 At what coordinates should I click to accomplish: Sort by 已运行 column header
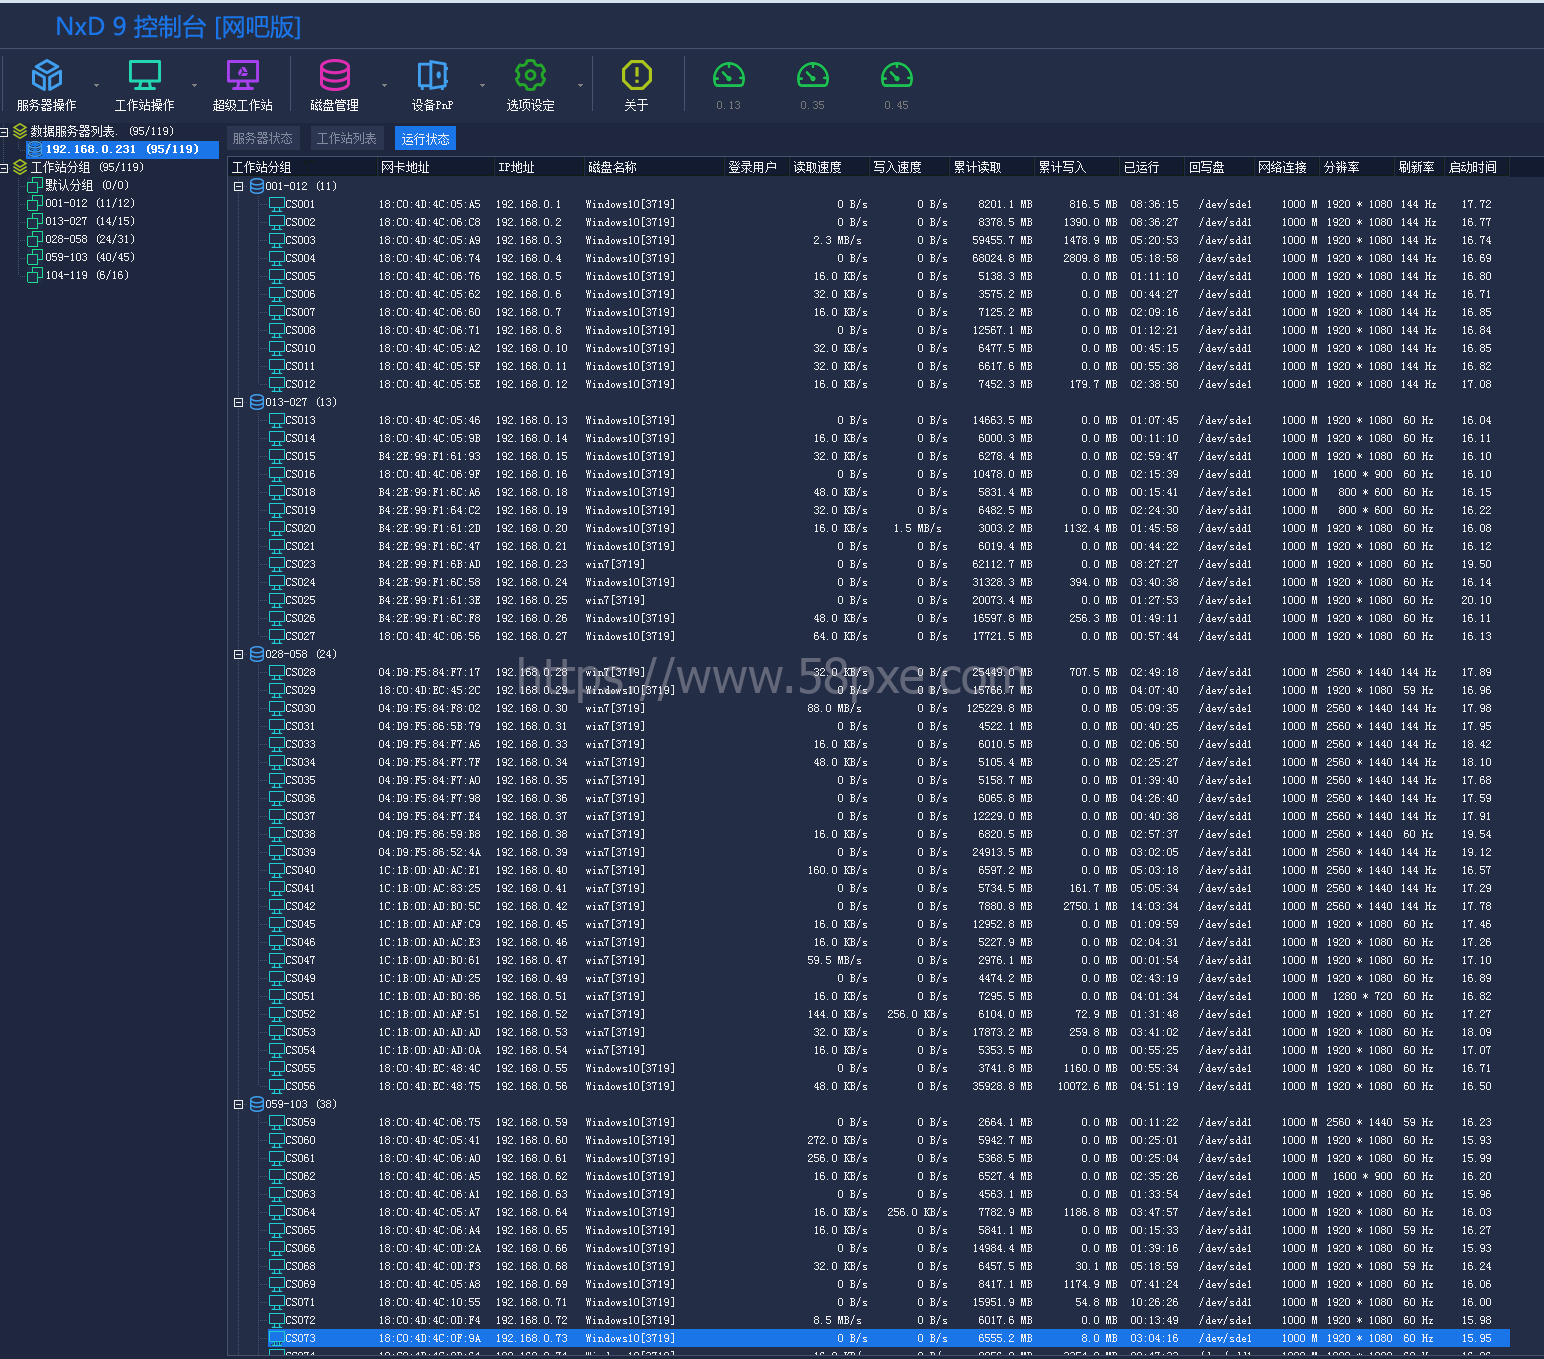(1152, 167)
